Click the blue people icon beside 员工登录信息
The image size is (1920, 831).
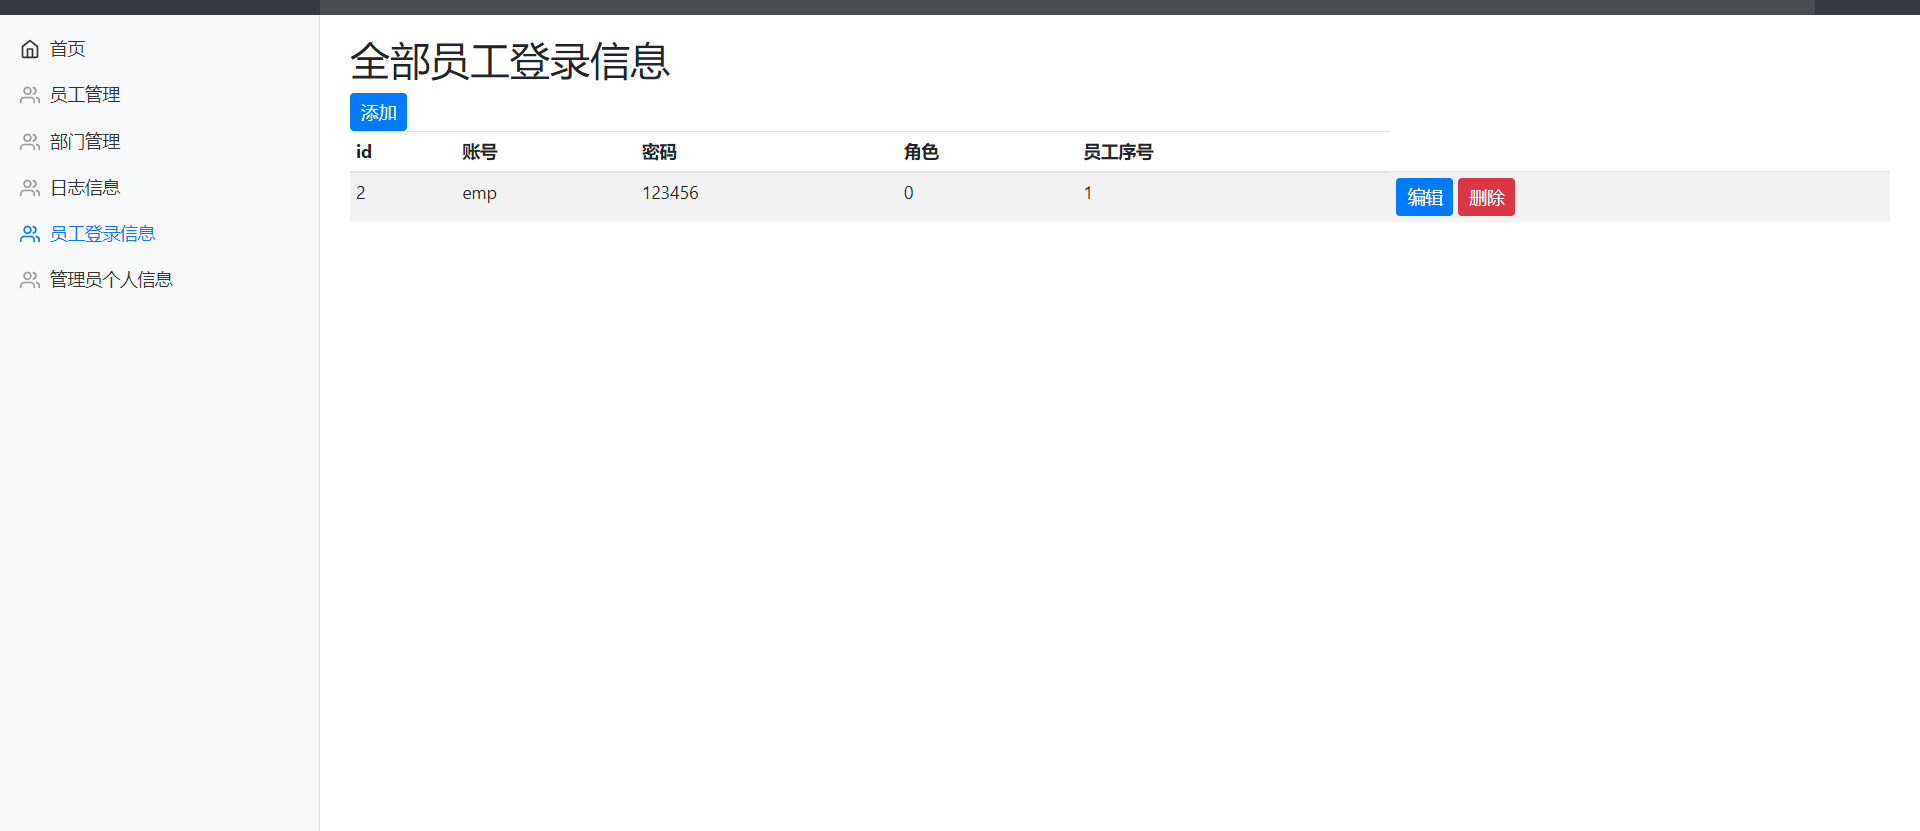tap(30, 234)
